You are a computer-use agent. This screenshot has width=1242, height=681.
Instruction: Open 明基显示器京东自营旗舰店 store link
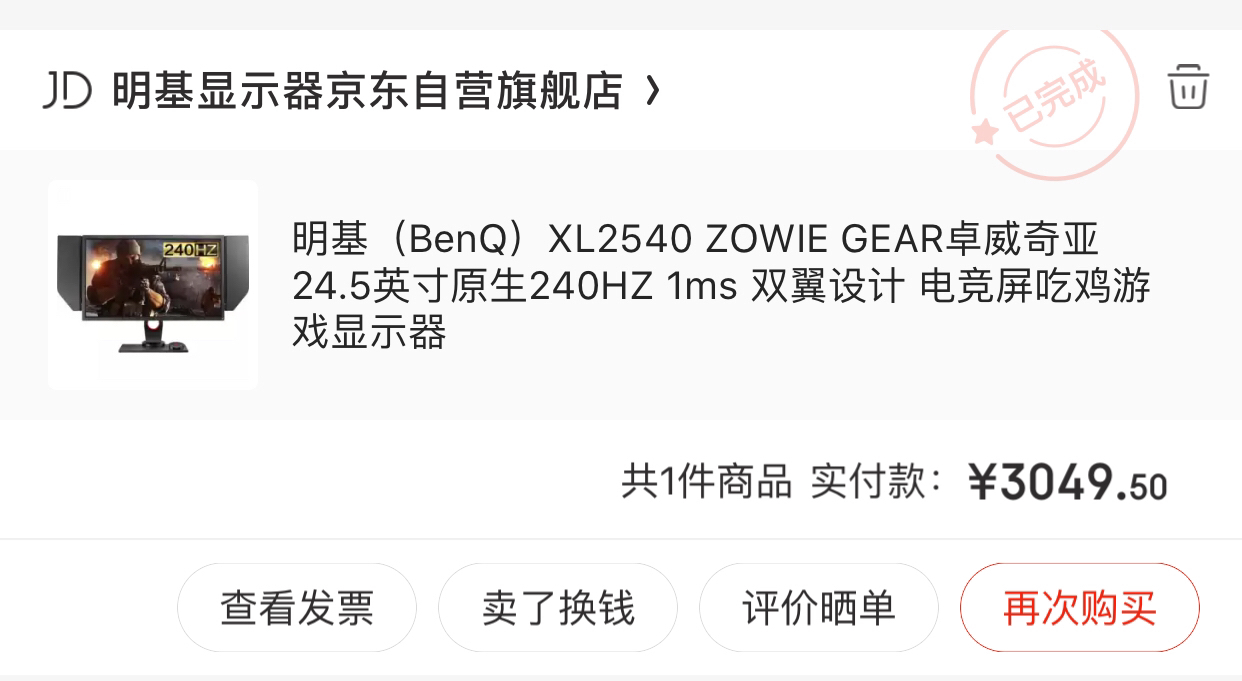point(367,91)
